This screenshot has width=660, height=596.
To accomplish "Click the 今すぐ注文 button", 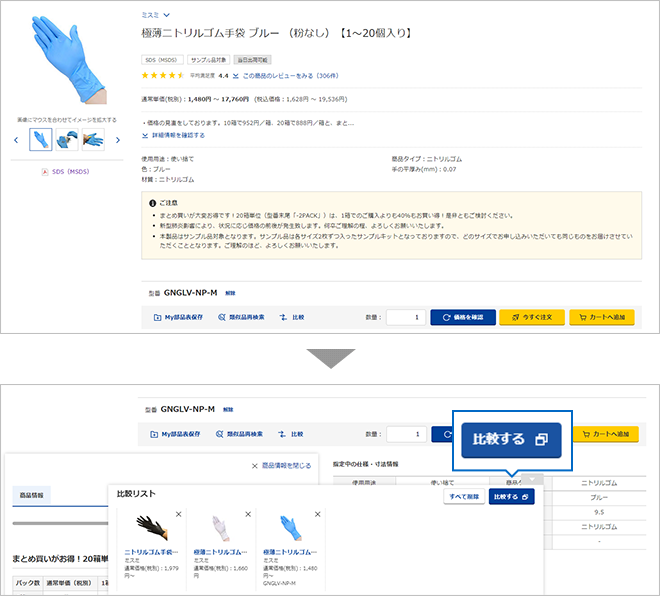I will (532, 317).
